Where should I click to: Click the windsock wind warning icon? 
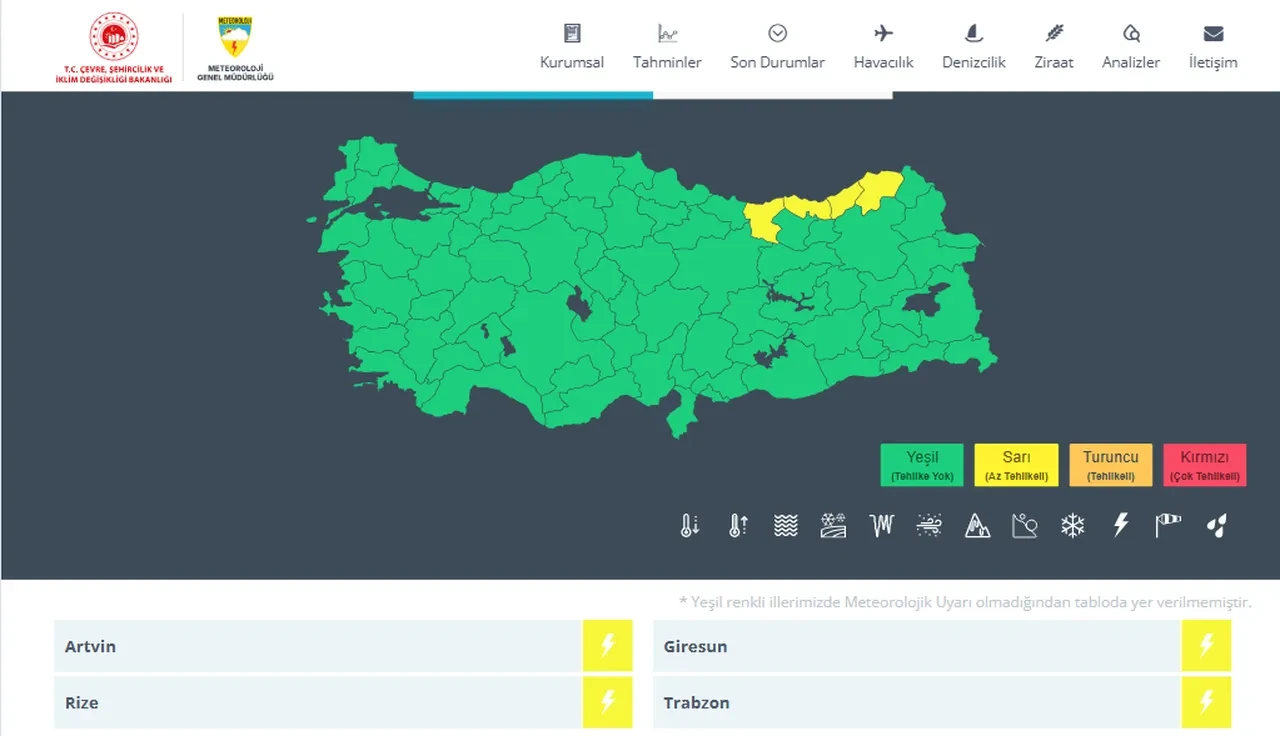(1168, 525)
